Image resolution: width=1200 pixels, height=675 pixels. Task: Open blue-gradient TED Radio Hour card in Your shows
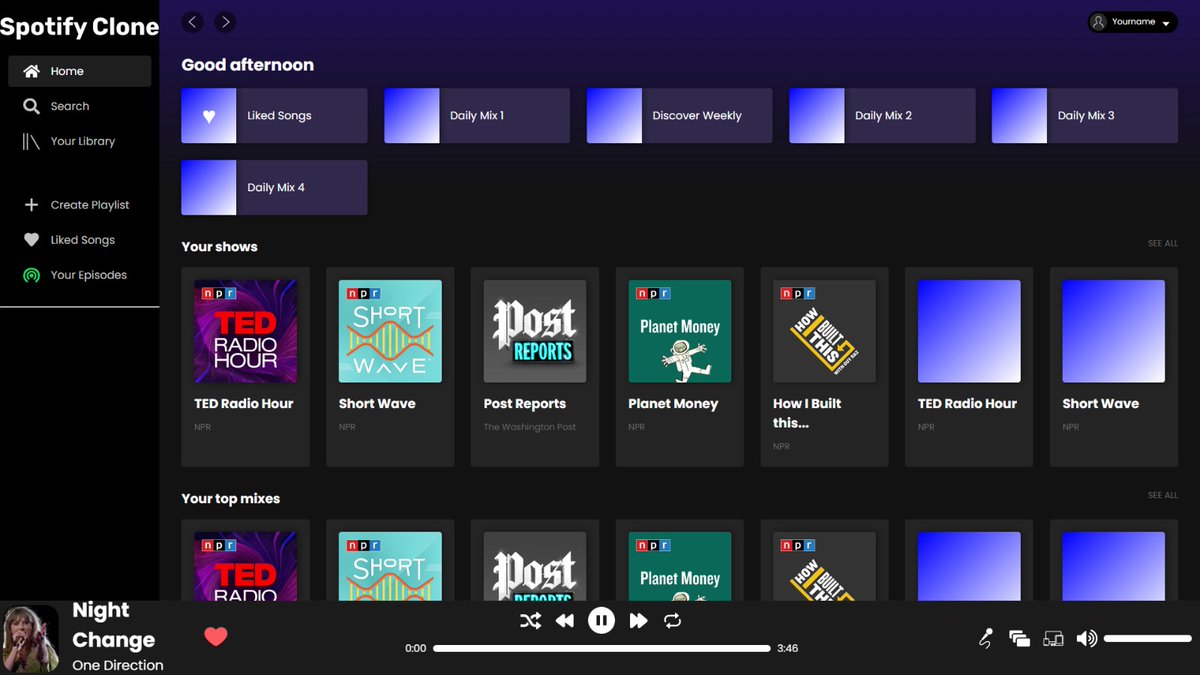click(969, 367)
